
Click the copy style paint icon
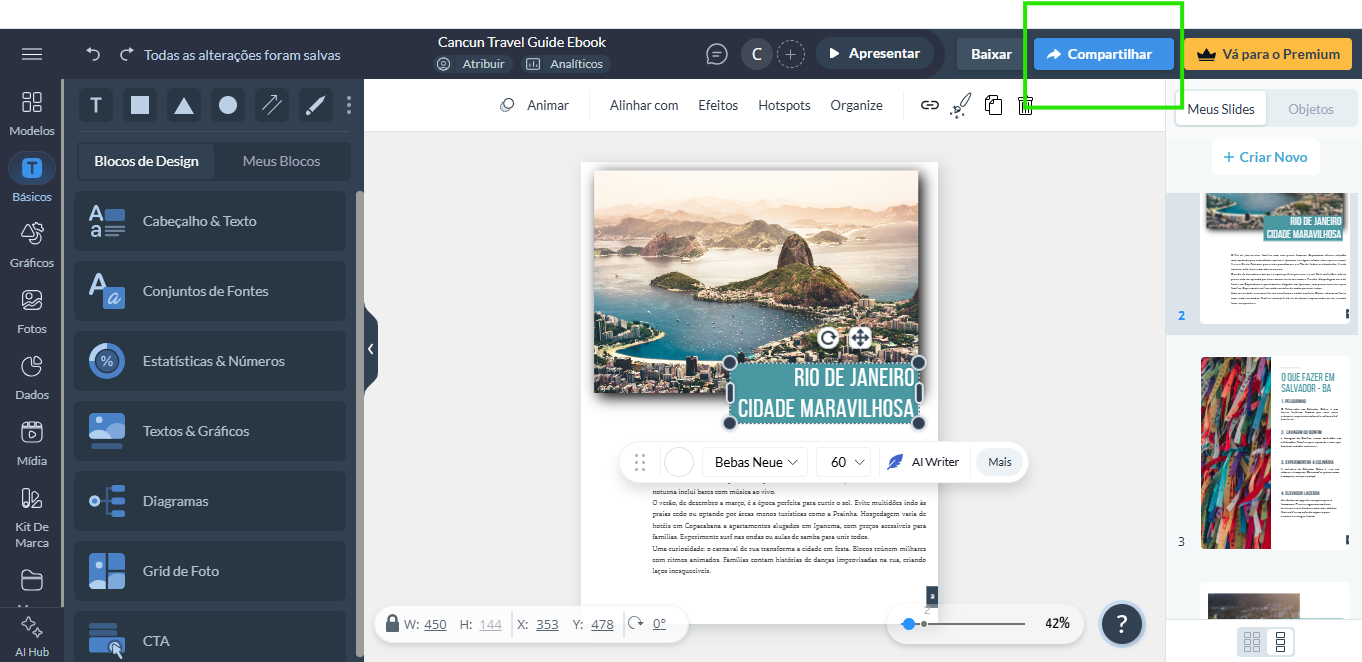(x=960, y=105)
